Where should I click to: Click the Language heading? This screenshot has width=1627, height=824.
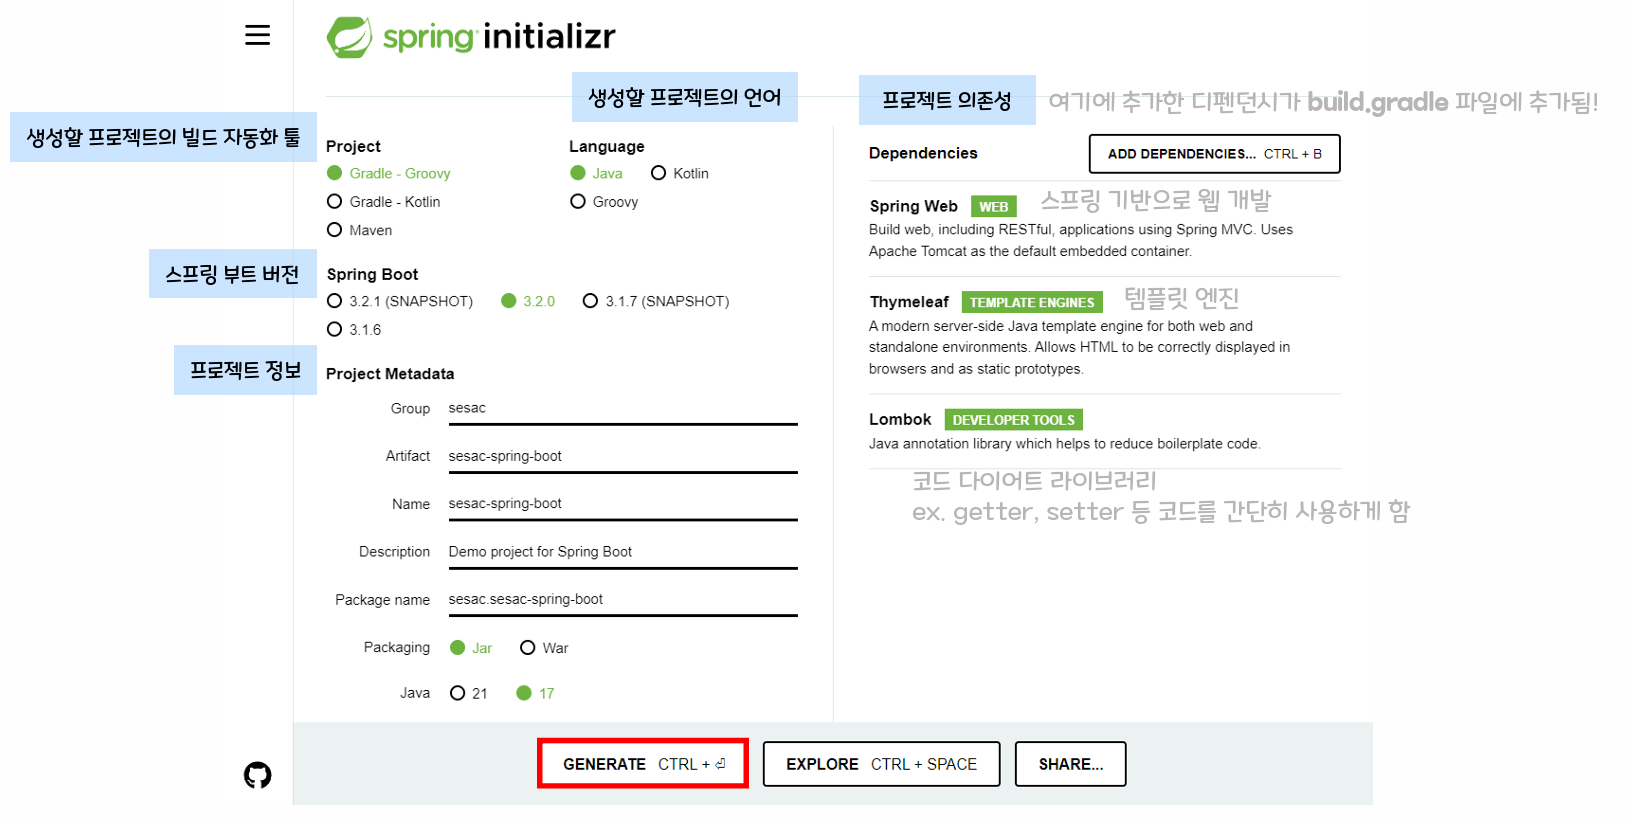(607, 146)
